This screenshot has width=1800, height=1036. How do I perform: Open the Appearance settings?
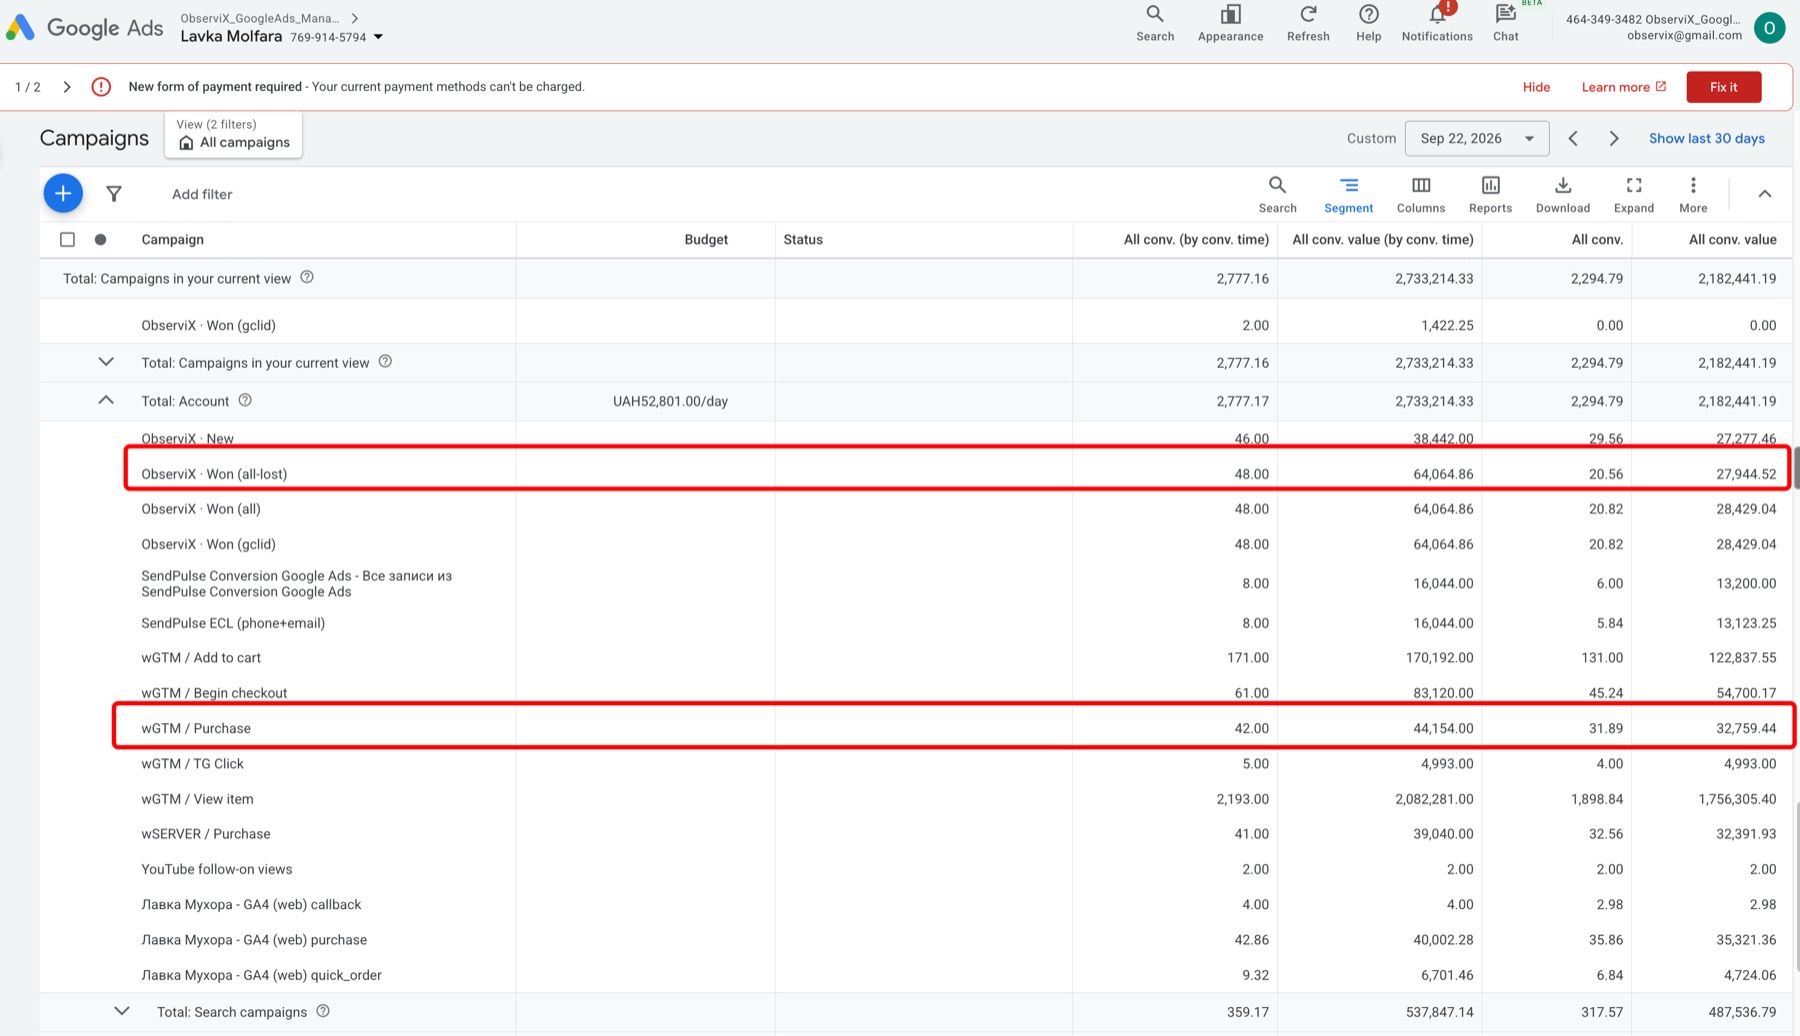pos(1230,23)
